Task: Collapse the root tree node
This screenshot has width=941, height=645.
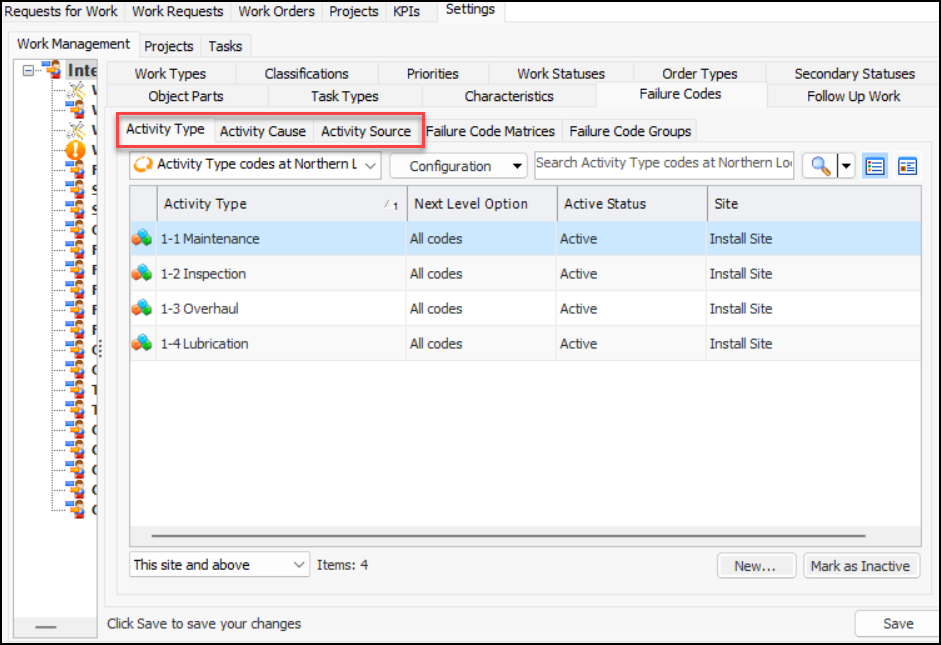Action: click(x=28, y=71)
